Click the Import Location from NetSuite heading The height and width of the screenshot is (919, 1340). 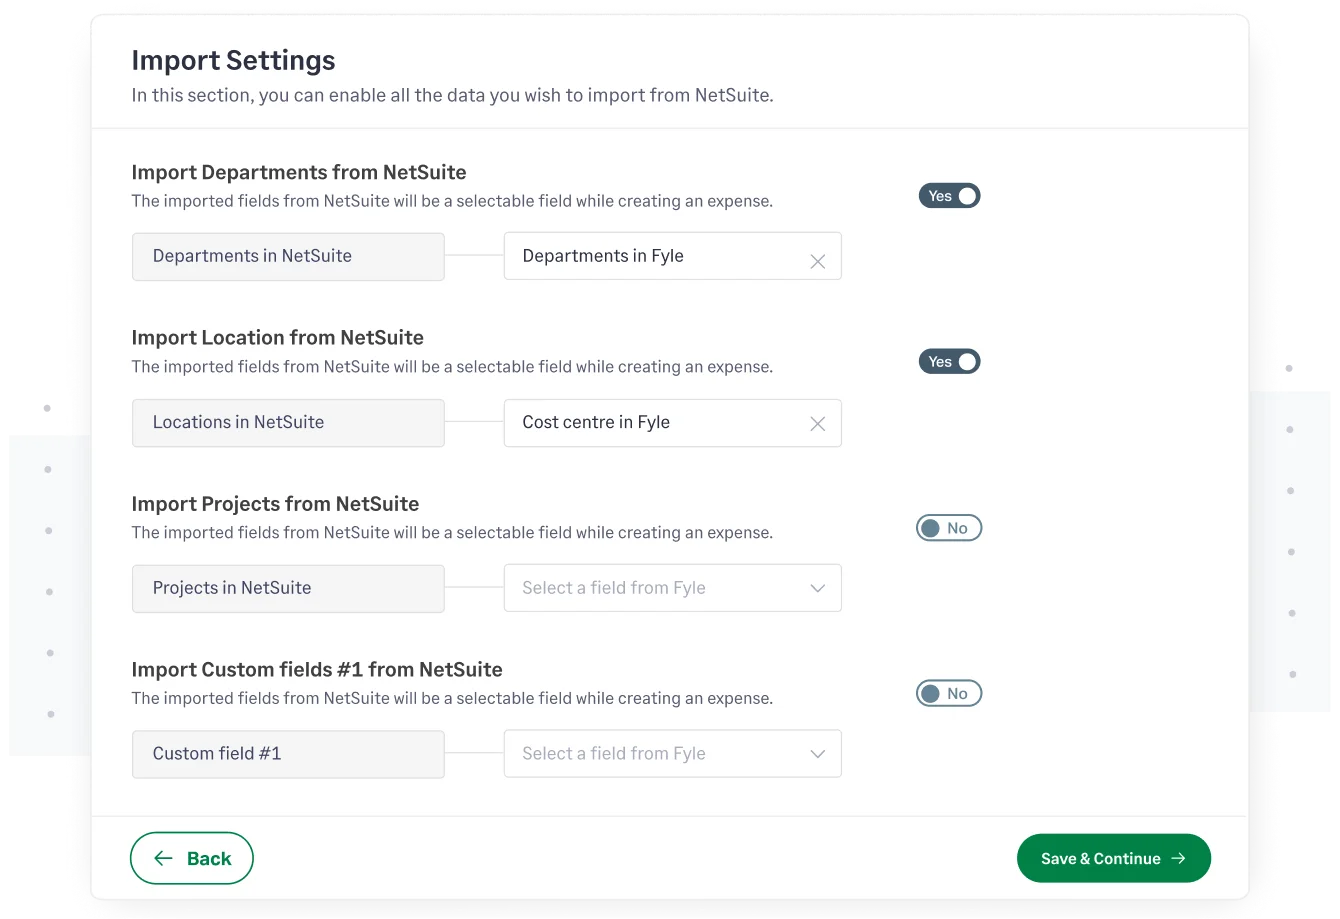(278, 338)
